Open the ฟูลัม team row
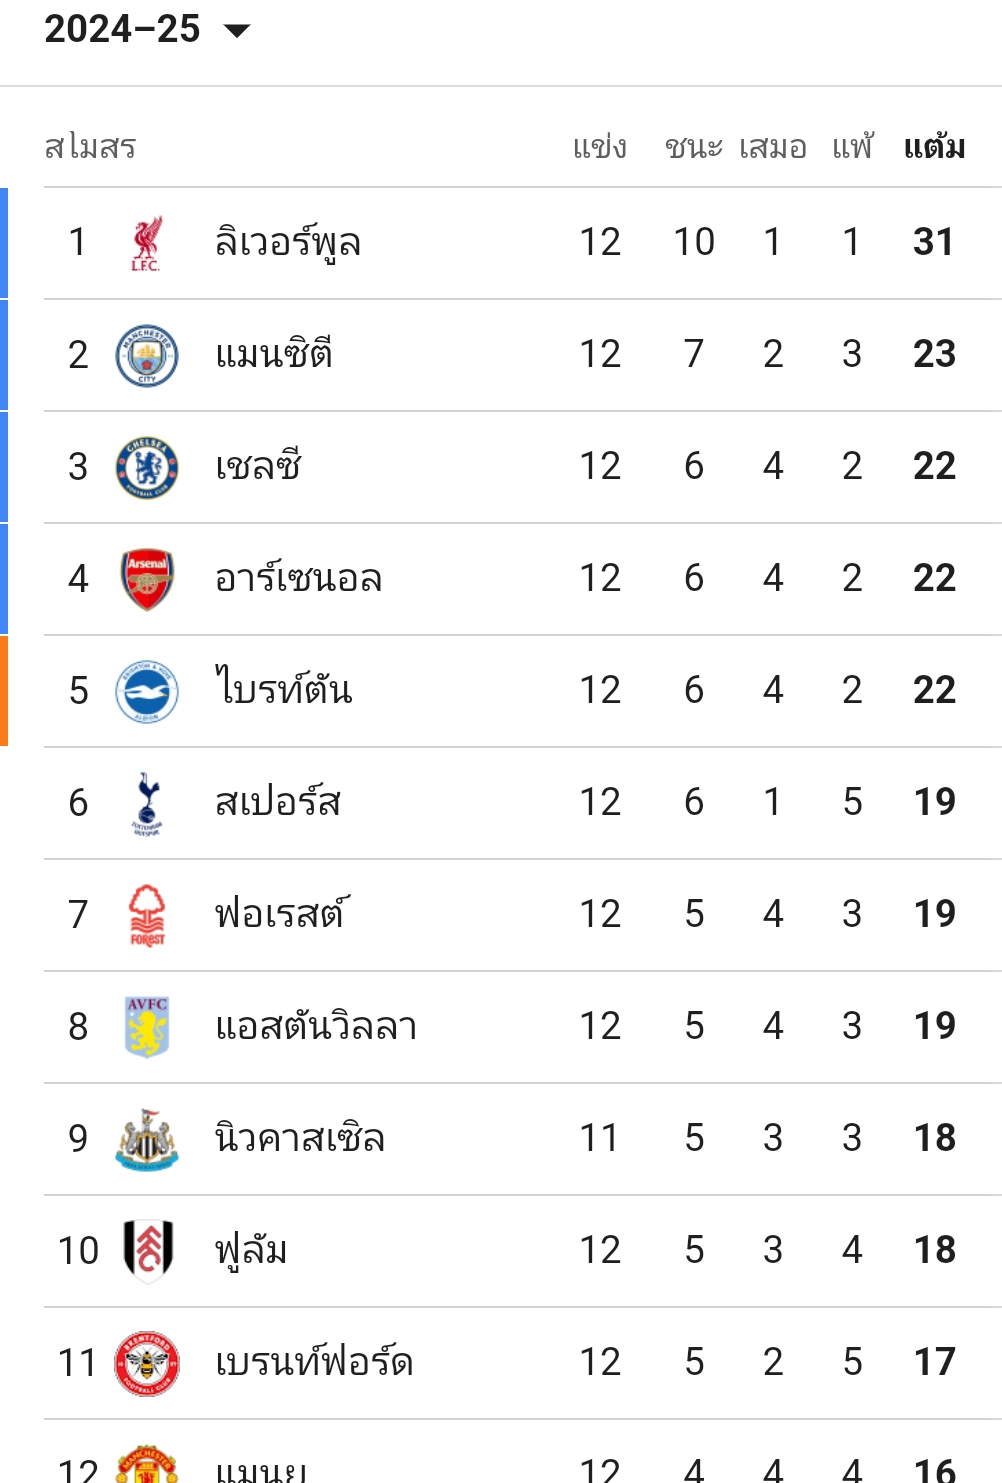Image resolution: width=1002 pixels, height=1483 pixels. coord(523,1251)
